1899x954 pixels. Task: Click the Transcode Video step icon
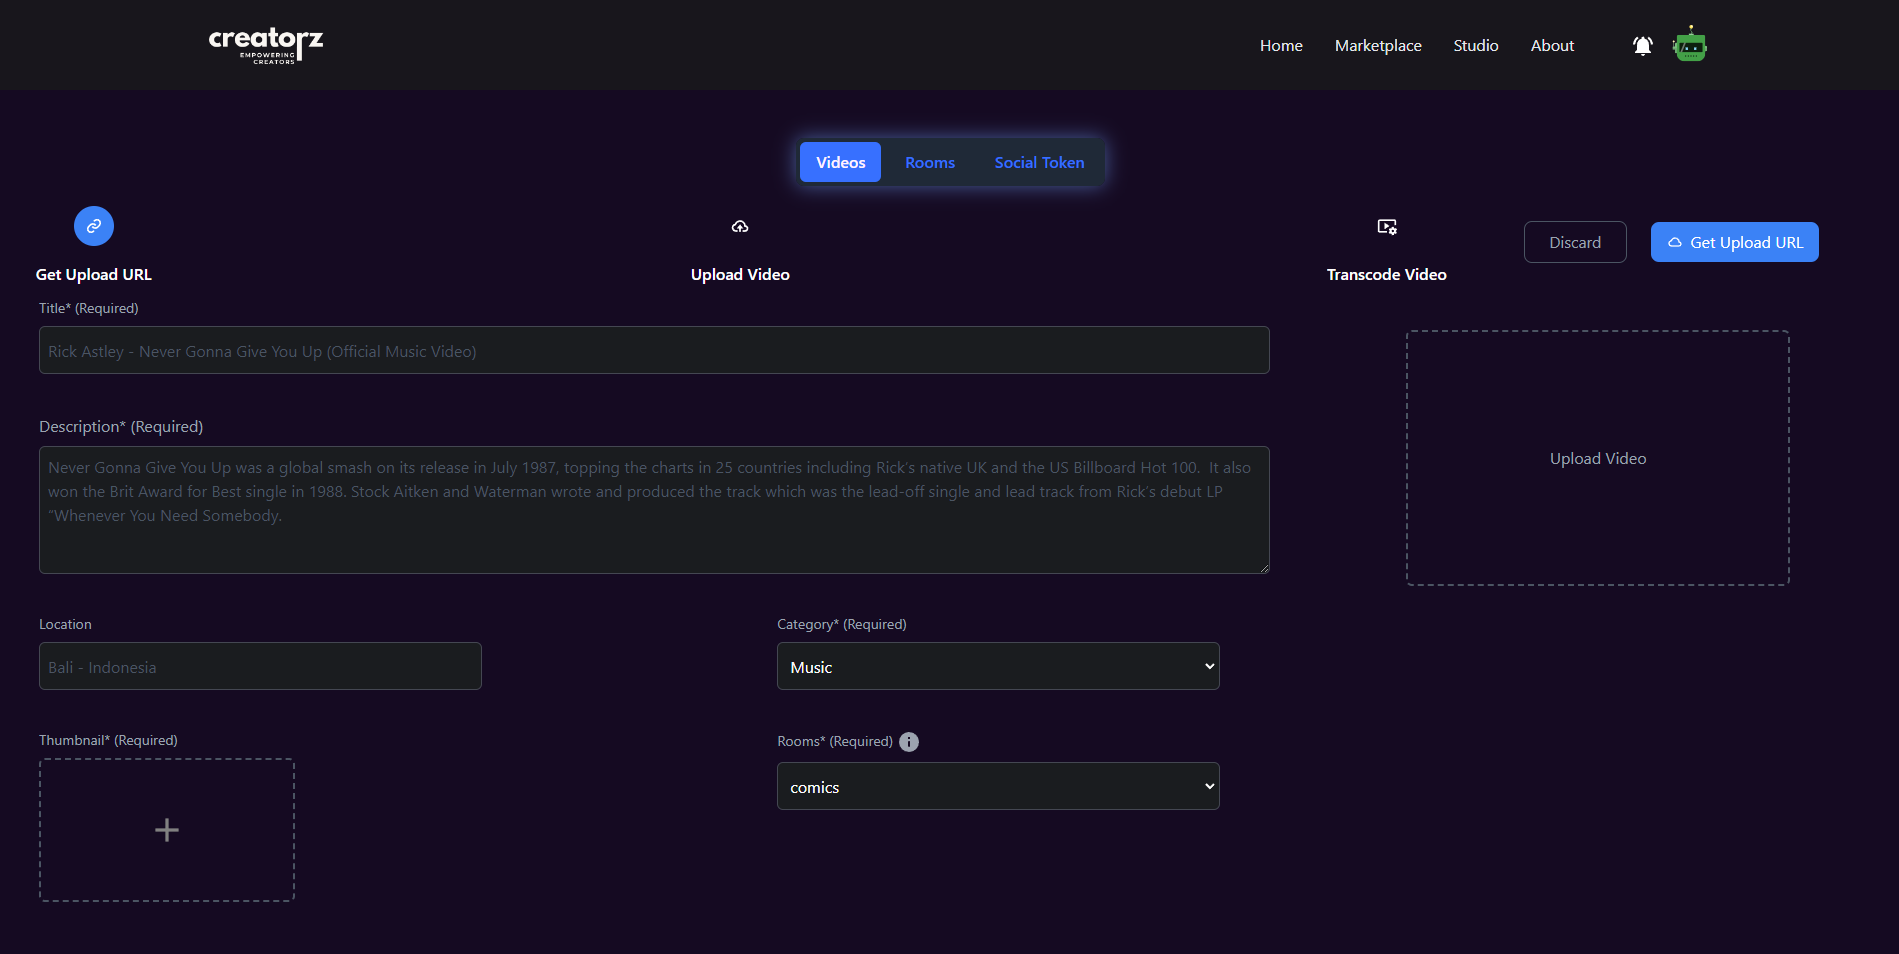[1387, 227]
